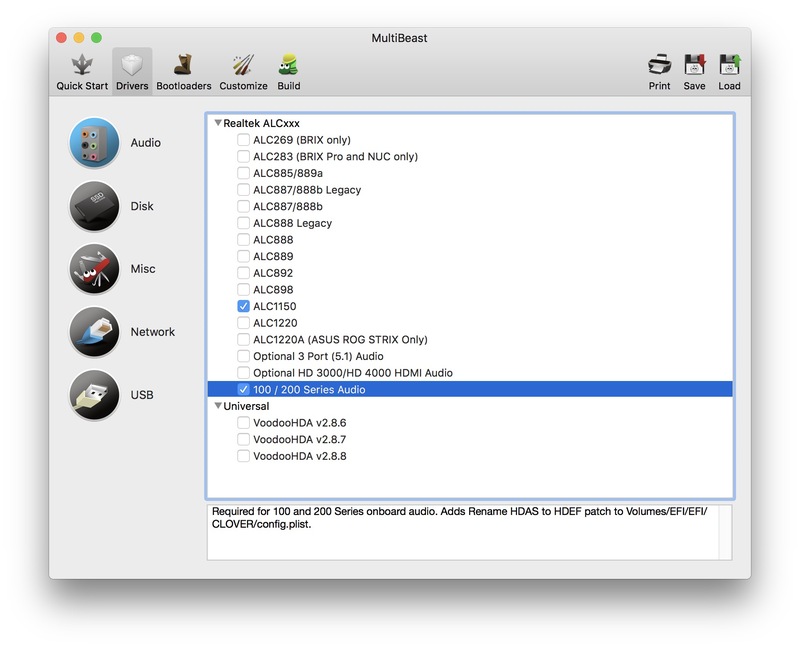The width and height of the screenshot is (800, 649).
Task: Maximize the MultiBeast window
Action: 96,38
